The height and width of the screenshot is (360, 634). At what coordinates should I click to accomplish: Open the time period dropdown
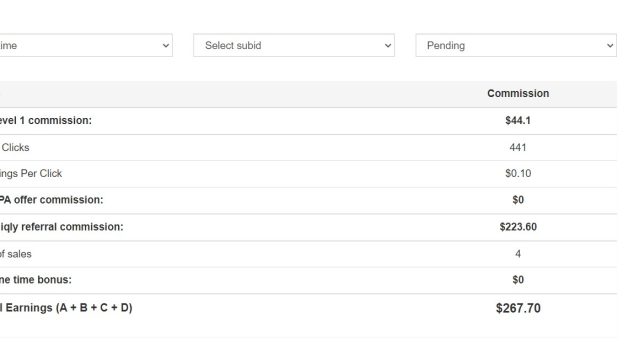tap(86, 45)
